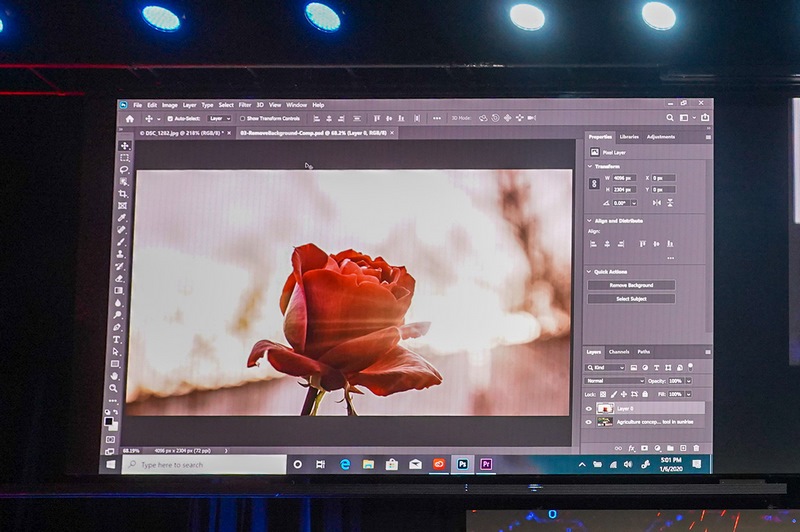
Task: Flip vertical in Properties Transform
Action: 670,202
